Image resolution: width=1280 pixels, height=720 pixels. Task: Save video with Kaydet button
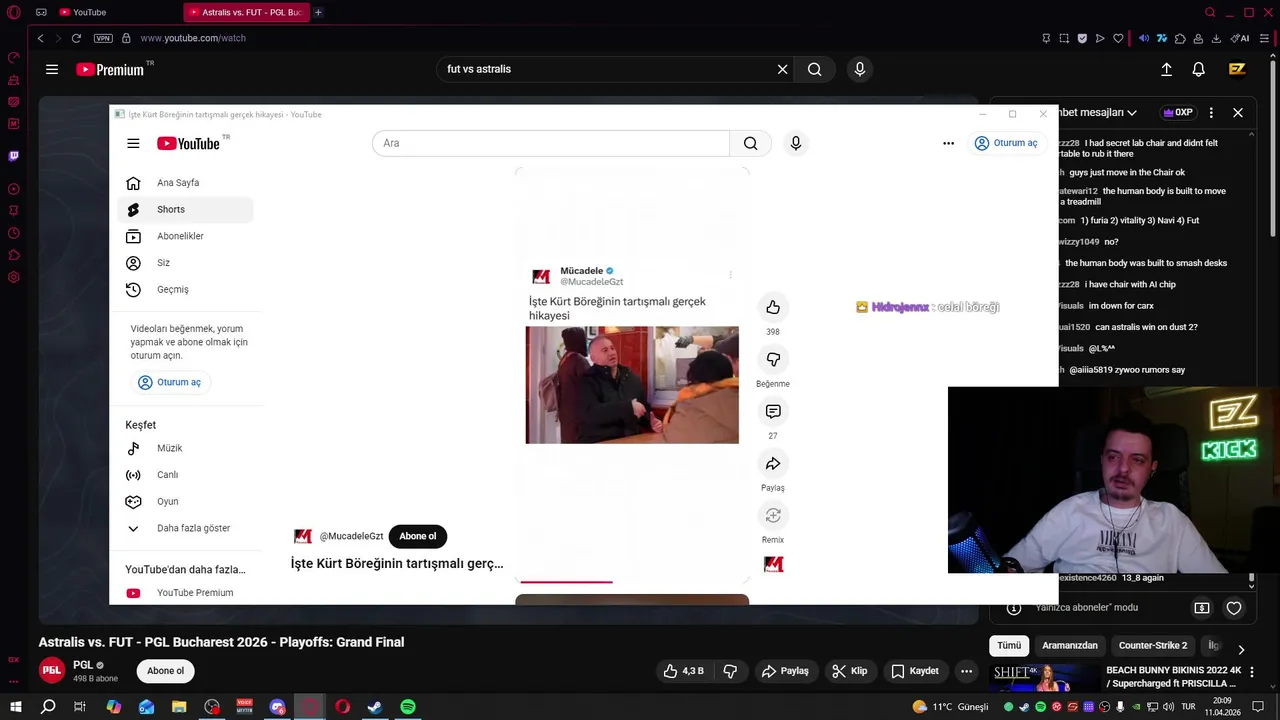(915, 671)
